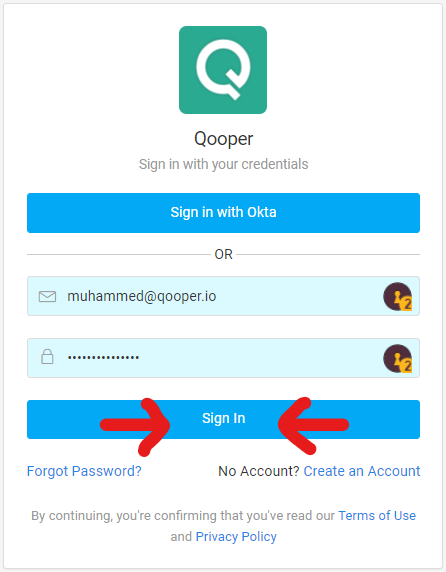Screen dimensions: 446x572
Task: Focus the email field with muhammed@qooper.io
Action: [x=223, y=296]
